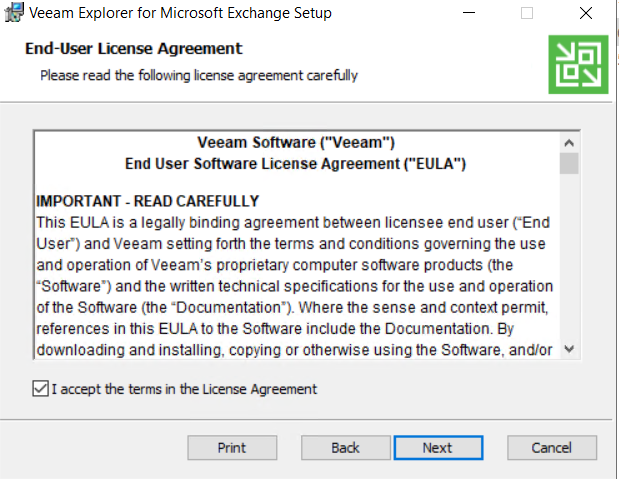Image resolution: width=619 pixels, height=483 pixels.
Task: Click the window title bar text
Action: (x=180, y=13)
